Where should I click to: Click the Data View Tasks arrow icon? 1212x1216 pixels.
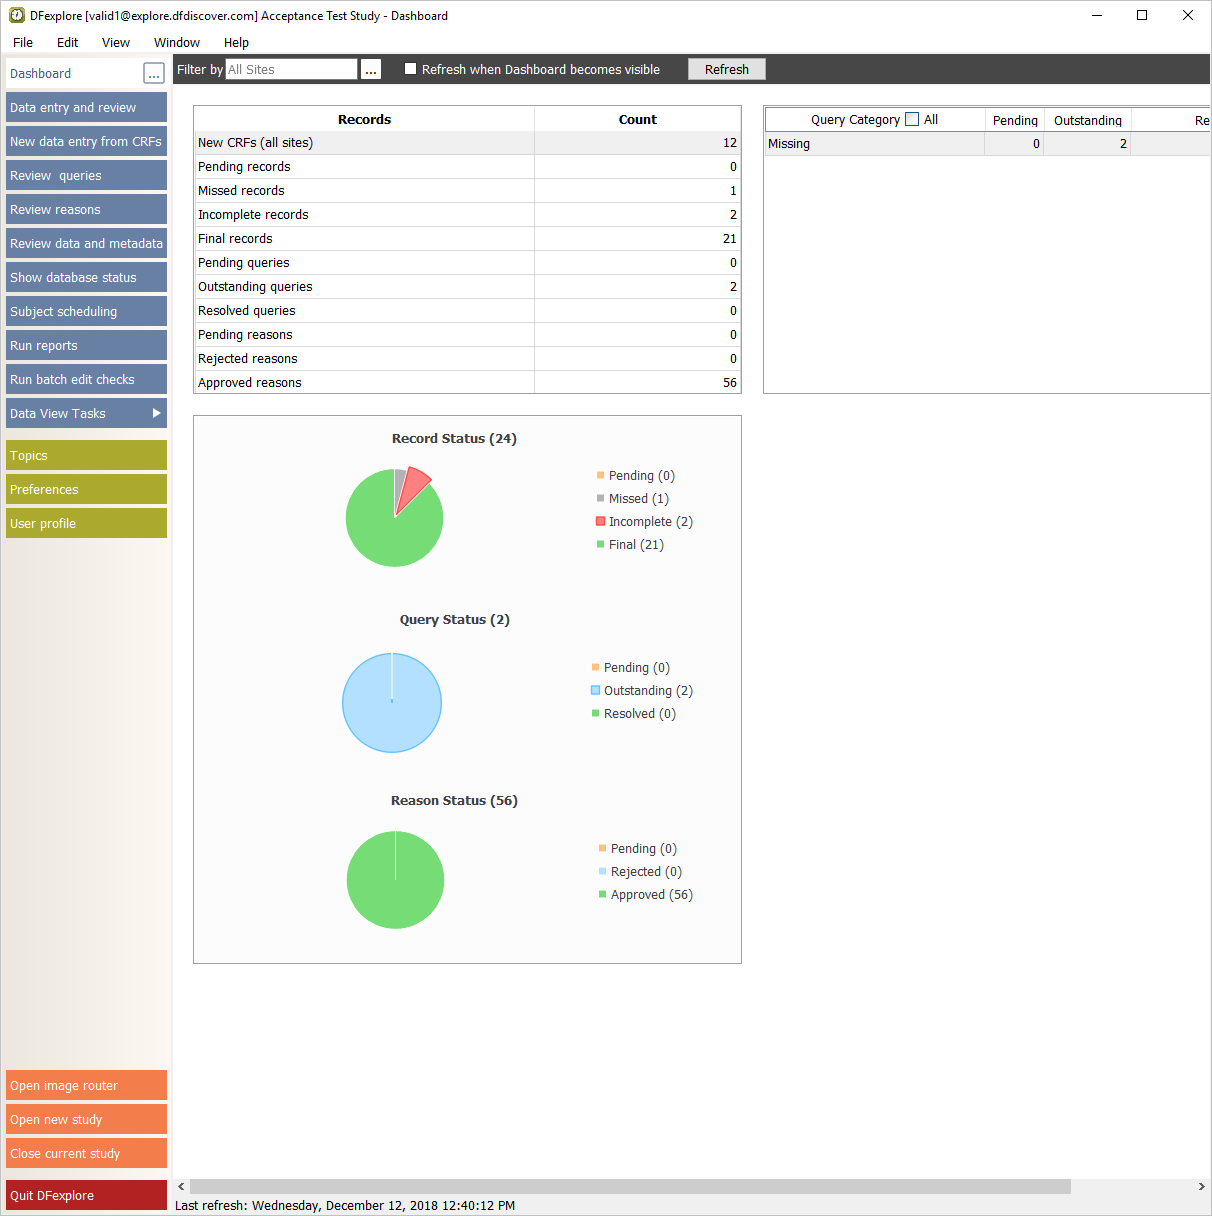[156, 413]
